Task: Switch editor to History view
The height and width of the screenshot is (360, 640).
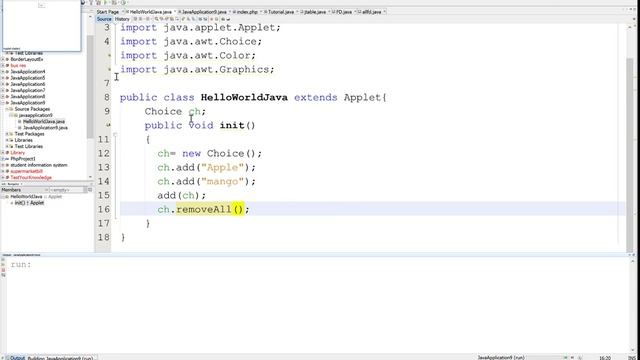Action: point(122,19)
